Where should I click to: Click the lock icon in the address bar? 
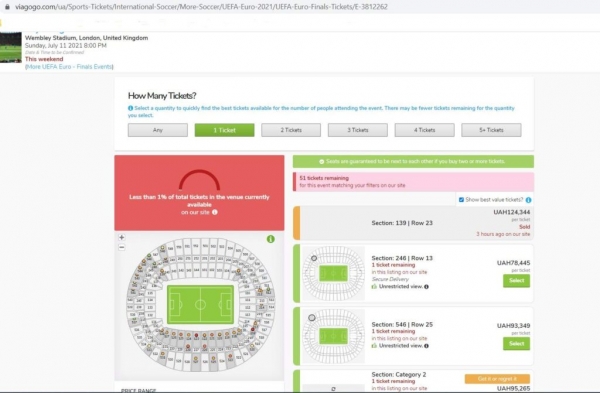point(7,7)
